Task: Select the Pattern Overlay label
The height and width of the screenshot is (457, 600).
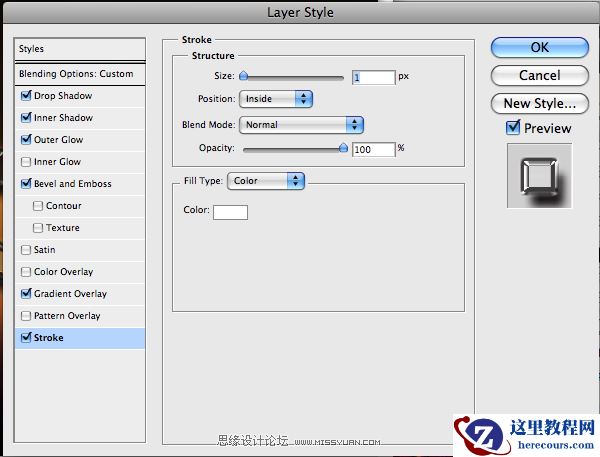Action: 67,316
